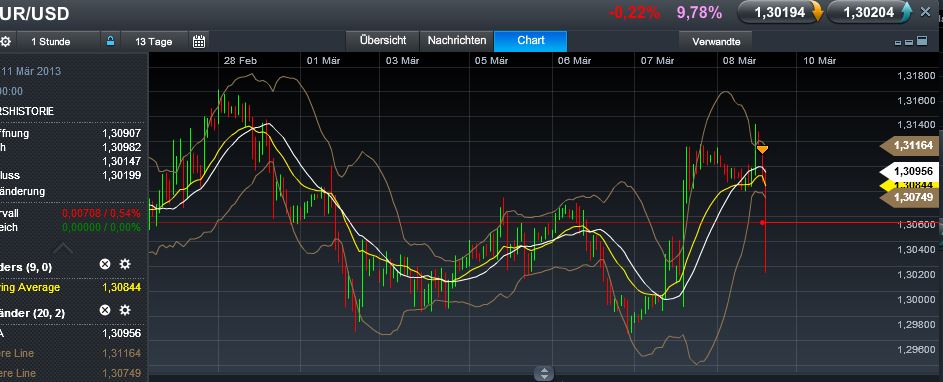Click the Verwandte button
The image size is (943, 382).
716,42
